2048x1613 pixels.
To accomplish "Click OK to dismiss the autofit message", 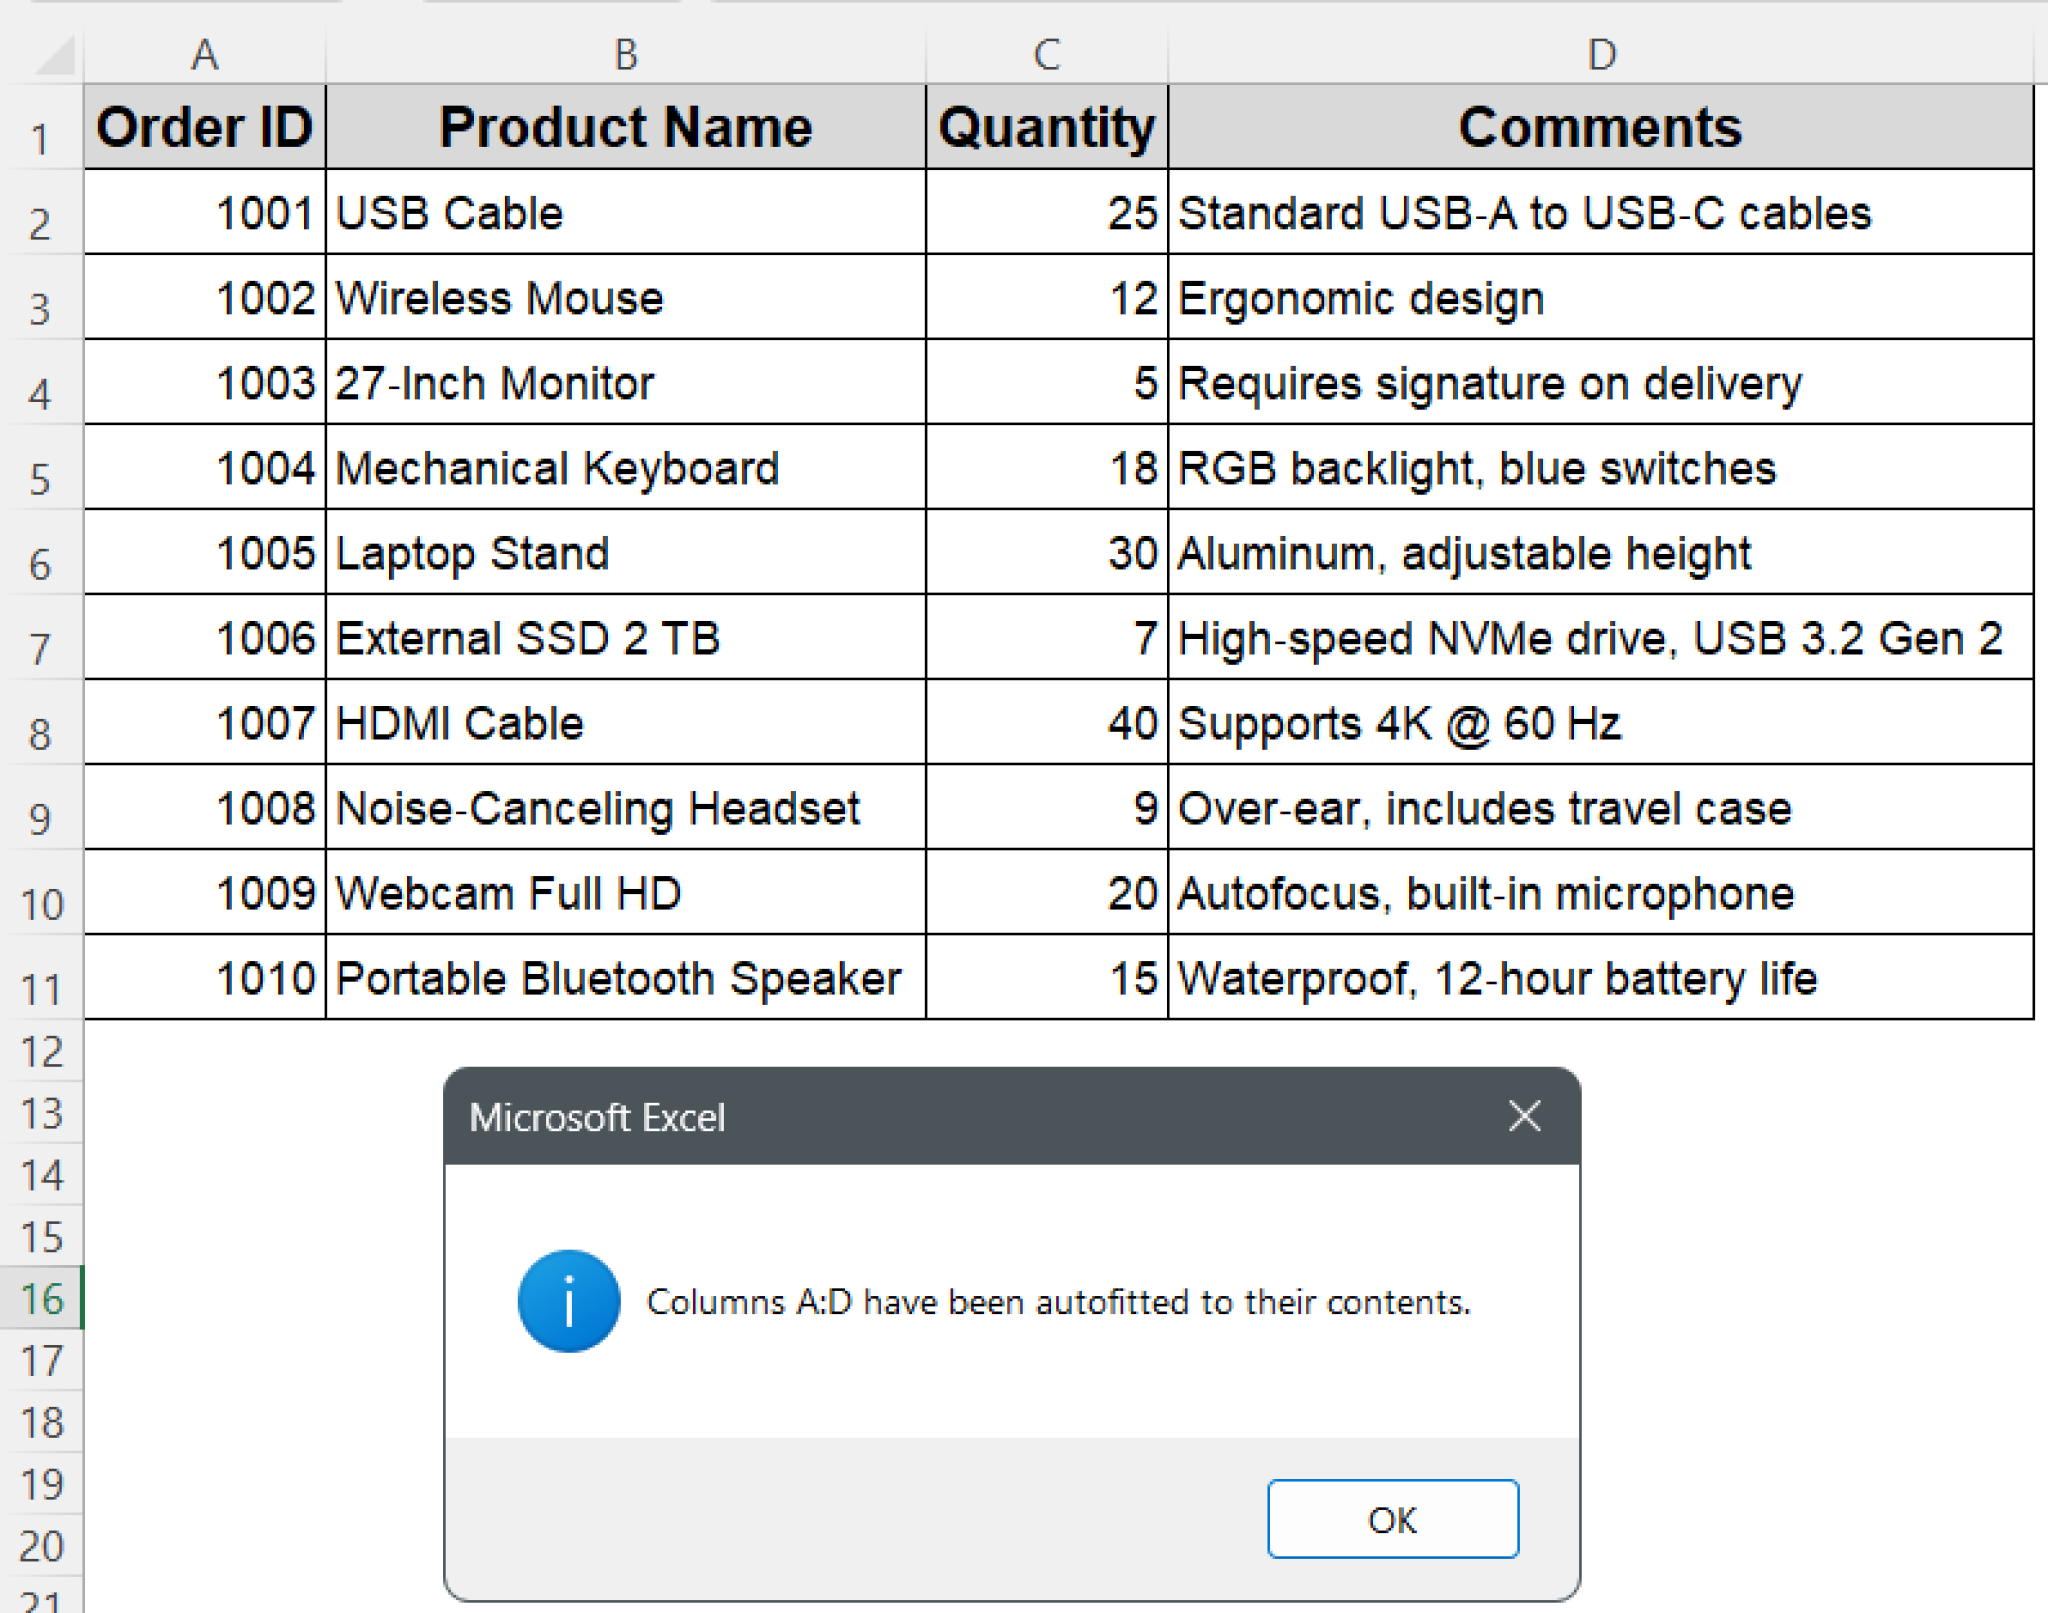I will (x=1393, y=1520).
